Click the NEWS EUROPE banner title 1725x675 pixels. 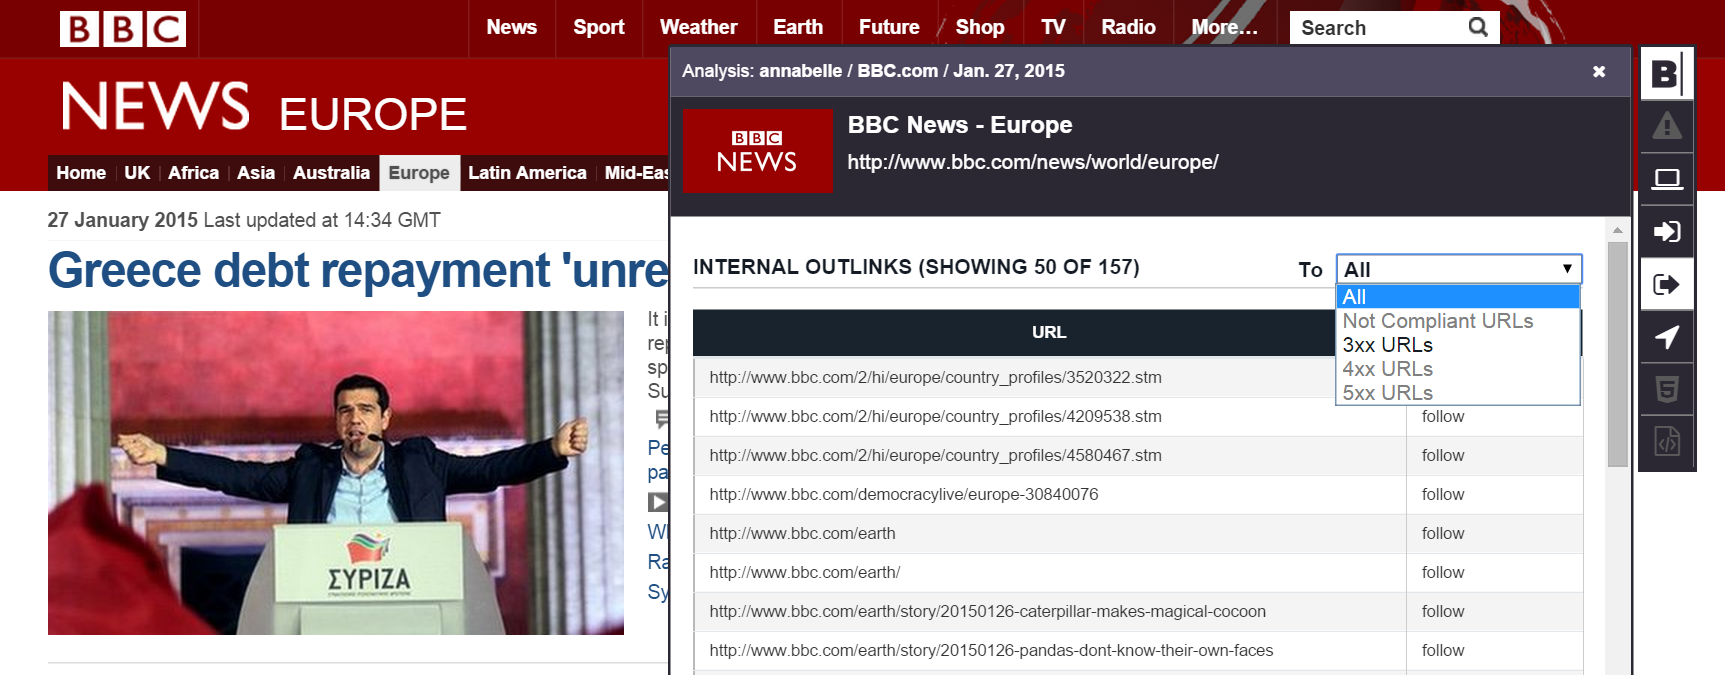(264, 108)
